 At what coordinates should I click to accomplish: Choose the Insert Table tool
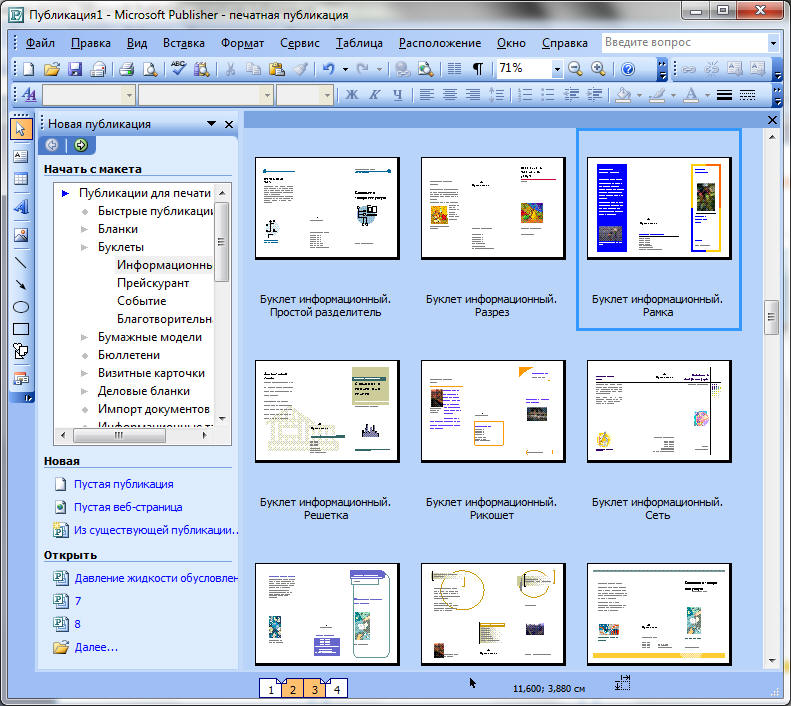21,179
